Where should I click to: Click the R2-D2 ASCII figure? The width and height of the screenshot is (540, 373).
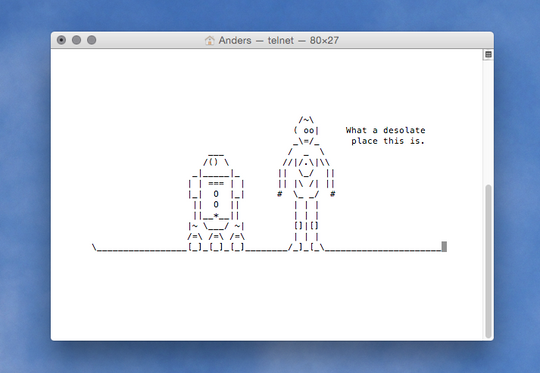click(x=216, y=202)
